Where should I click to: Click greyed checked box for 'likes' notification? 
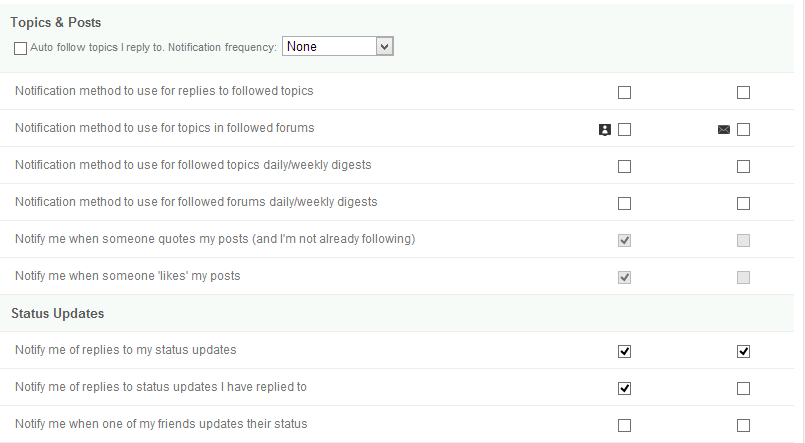pyautogui.click(x=625, y=277)
